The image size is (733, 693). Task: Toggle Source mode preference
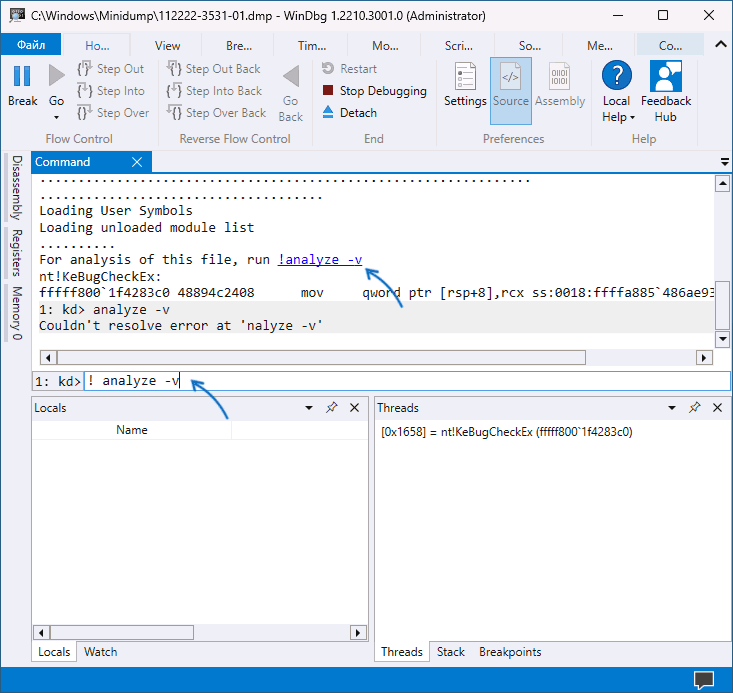510,91
